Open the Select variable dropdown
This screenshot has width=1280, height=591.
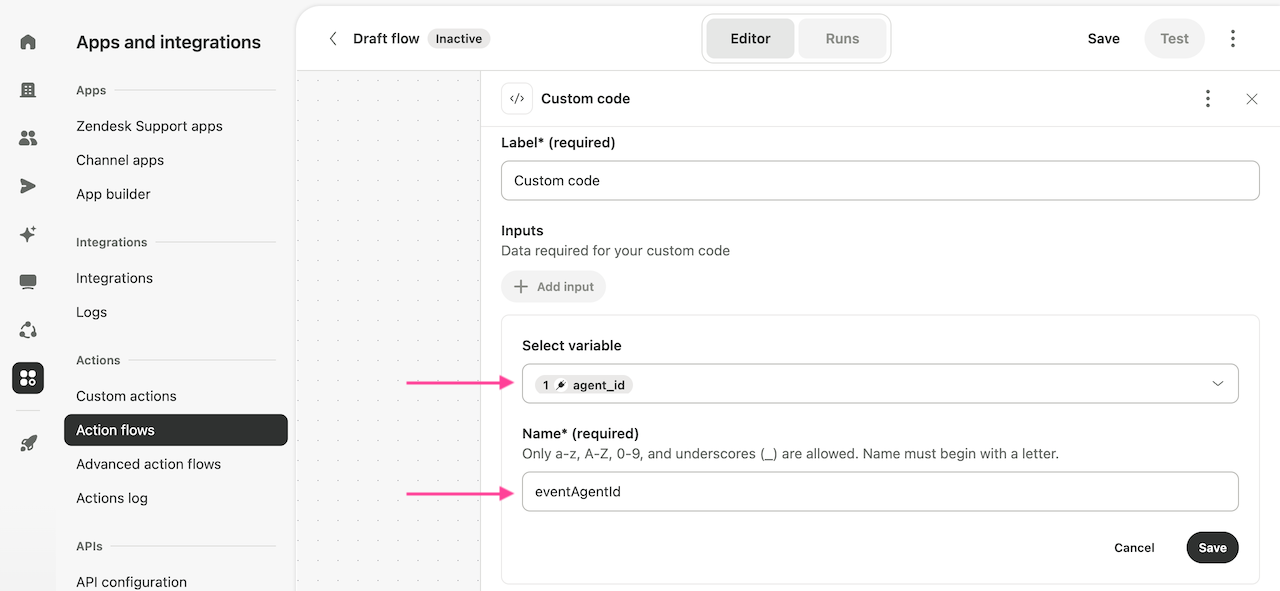880,384
